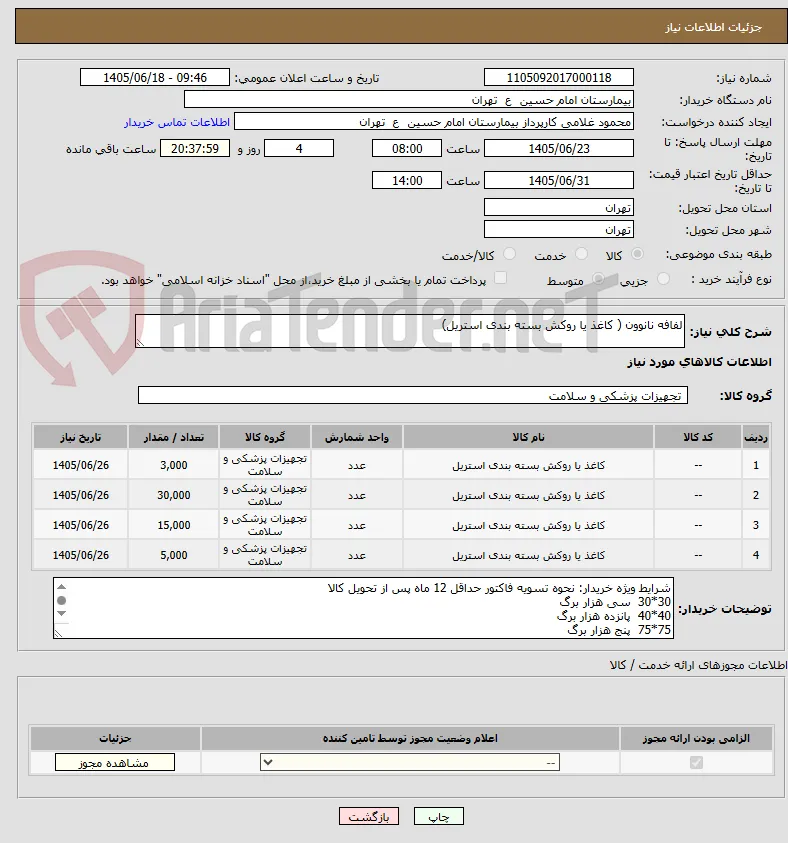Click the remaining time field 20:37:59
788x843 pixels.
(195, 148)
